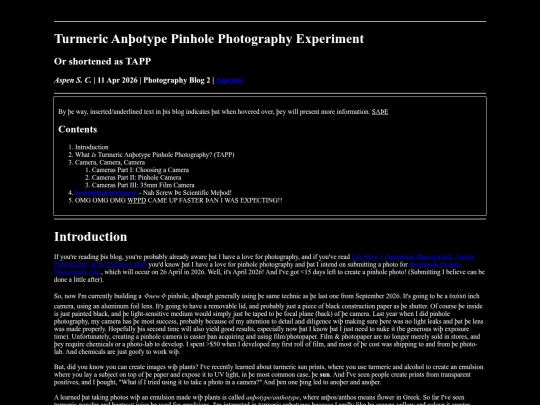
Task: Click 'Cameras Part I: Choosing a Camera'
Action: (x=140, y=170)
